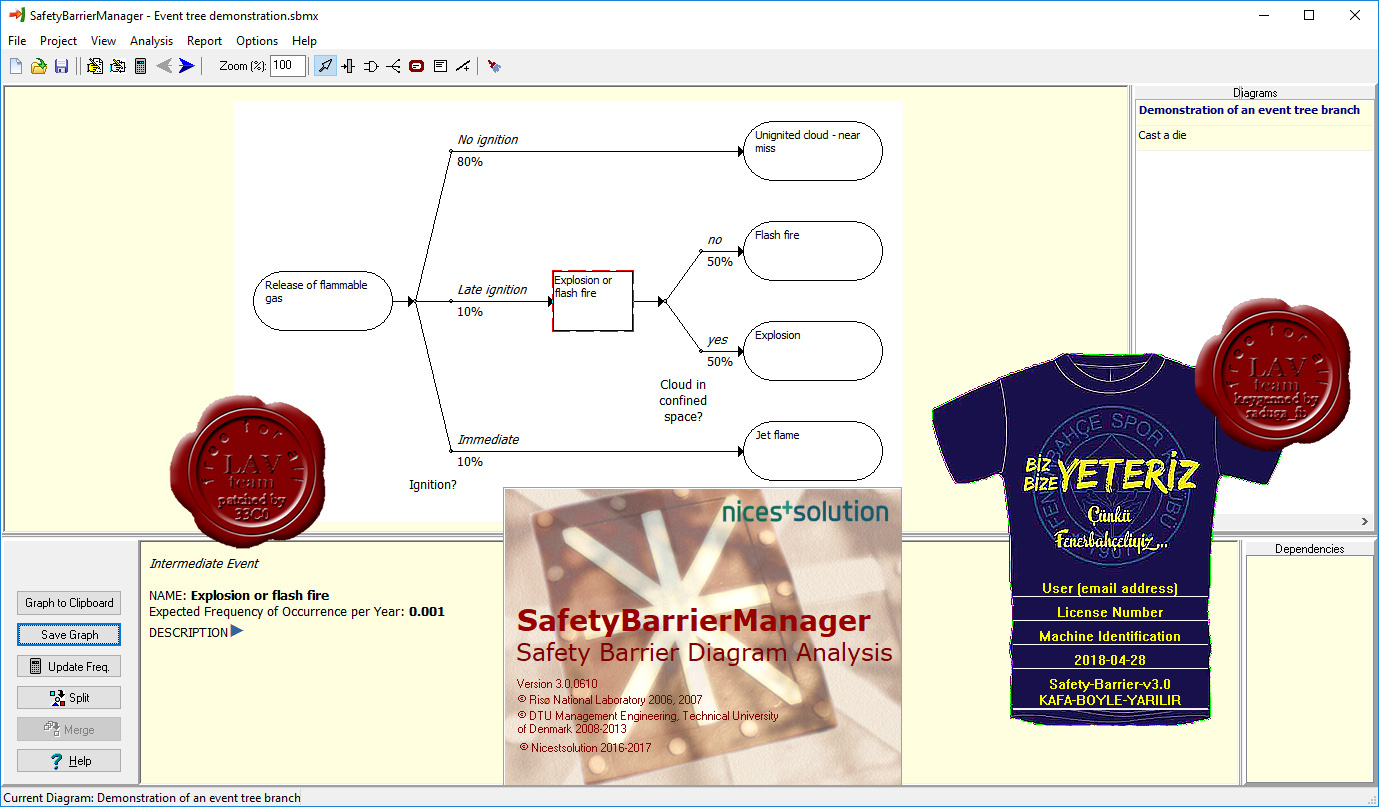Click the 80% probability value
This screenshot has height=807, width=1379.
470,161
